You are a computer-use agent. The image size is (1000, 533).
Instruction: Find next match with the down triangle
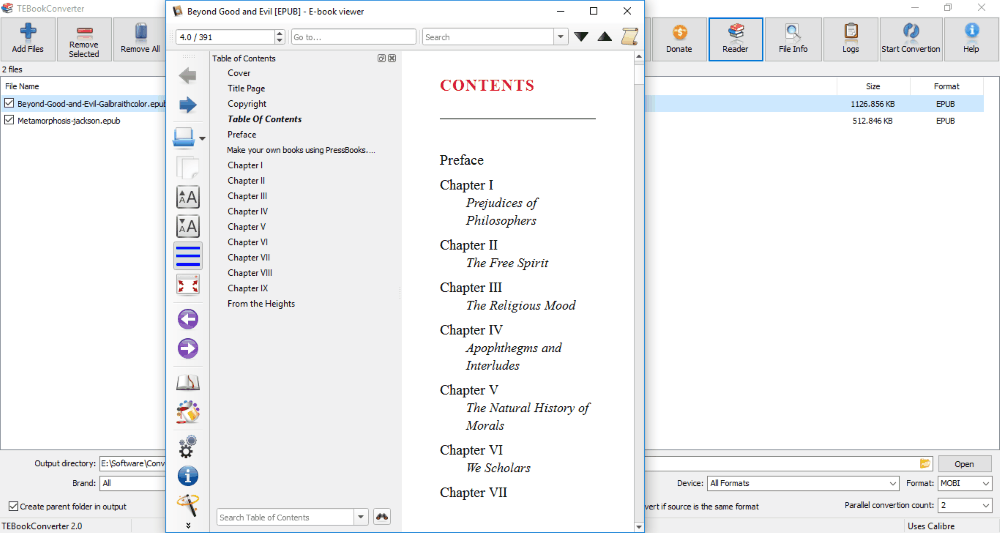[581, 37]
